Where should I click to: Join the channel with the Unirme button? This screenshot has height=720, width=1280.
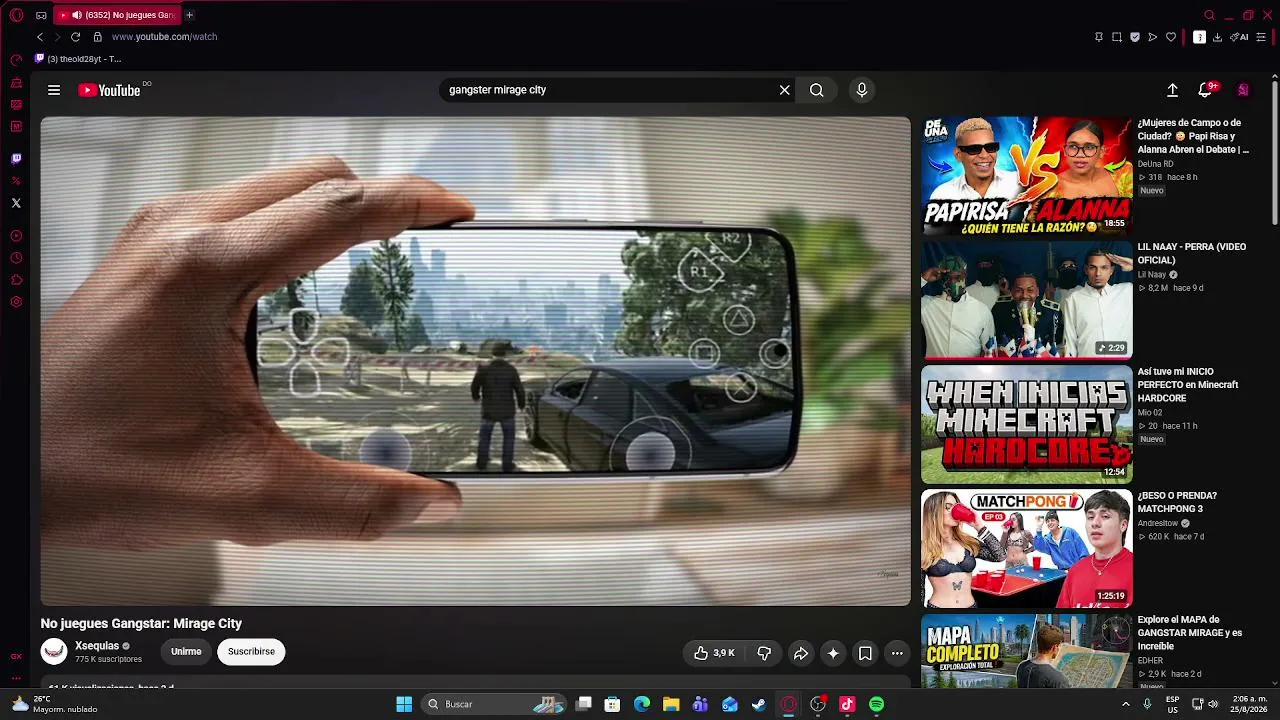pos(186,652)
